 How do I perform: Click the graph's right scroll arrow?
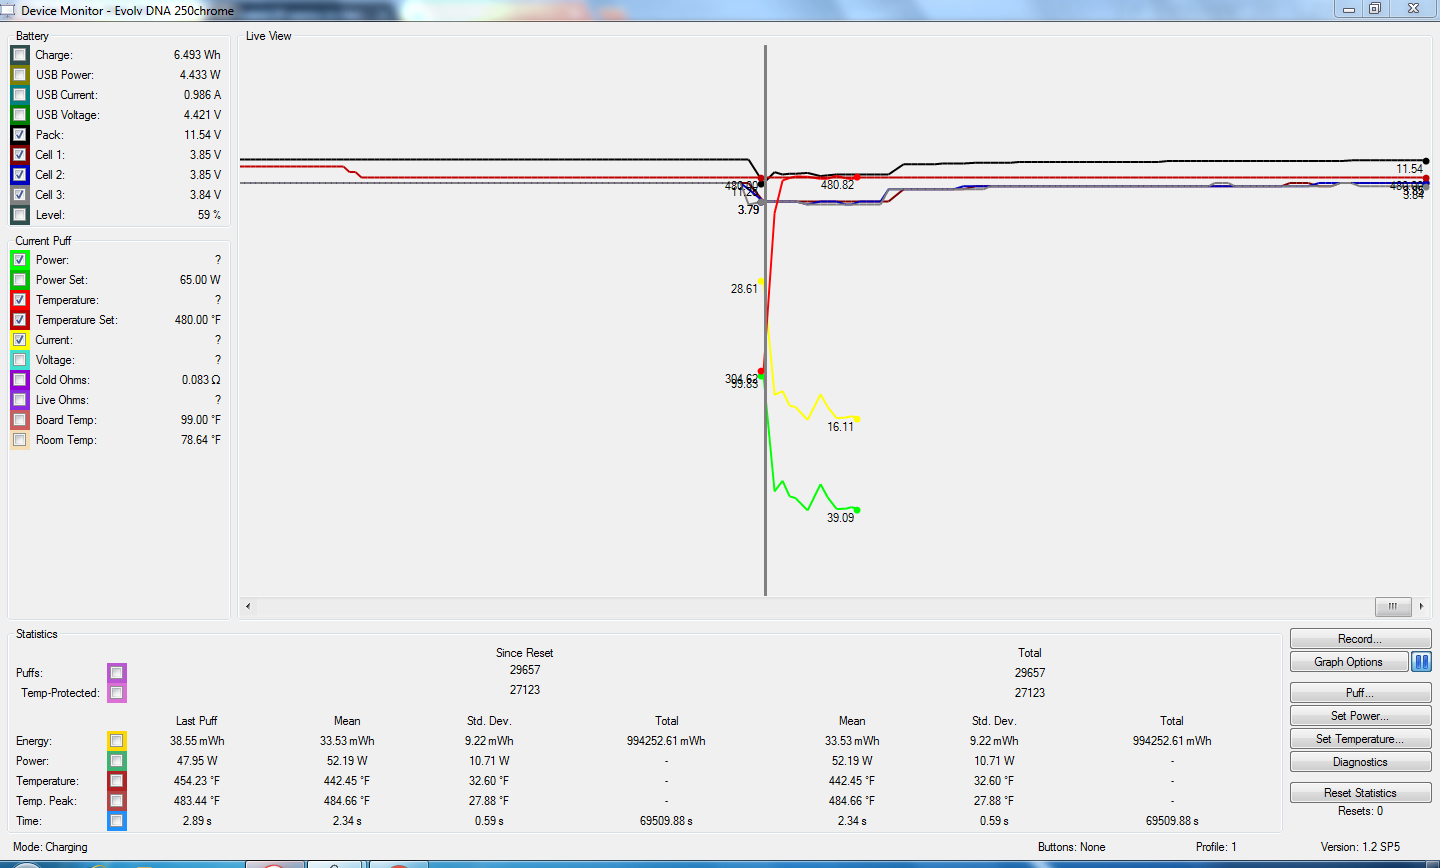(1421, 606)
